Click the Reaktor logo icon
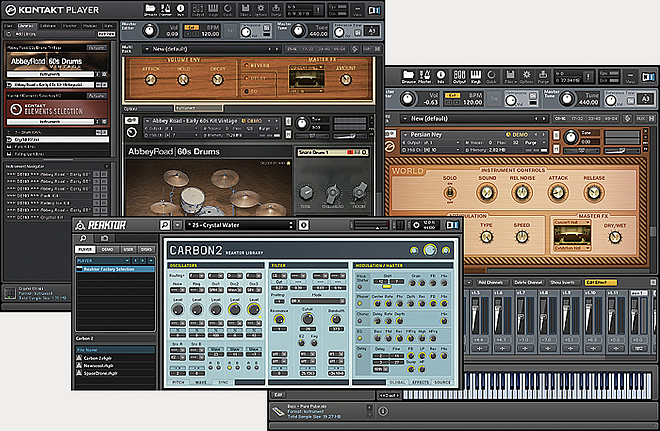 (80, 225)
